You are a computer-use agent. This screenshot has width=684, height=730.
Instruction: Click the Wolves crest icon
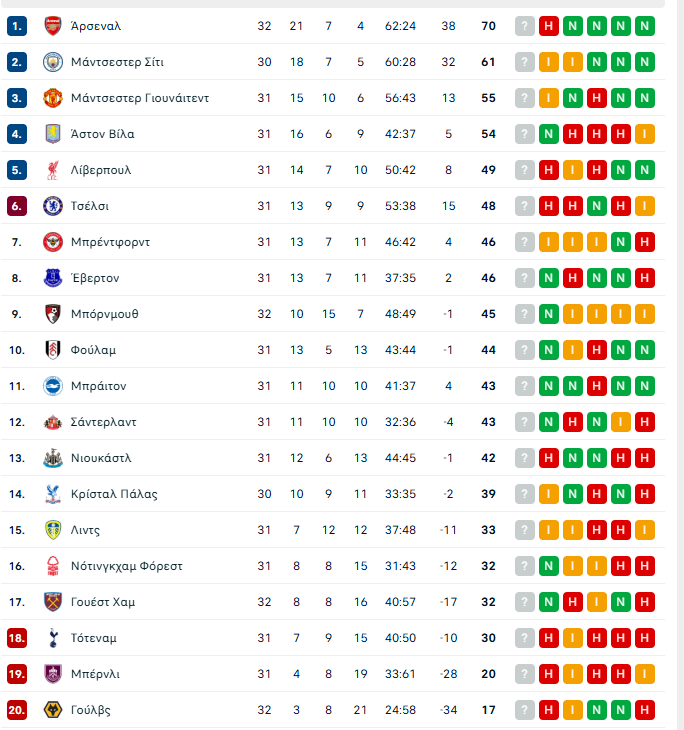point(53,710)
